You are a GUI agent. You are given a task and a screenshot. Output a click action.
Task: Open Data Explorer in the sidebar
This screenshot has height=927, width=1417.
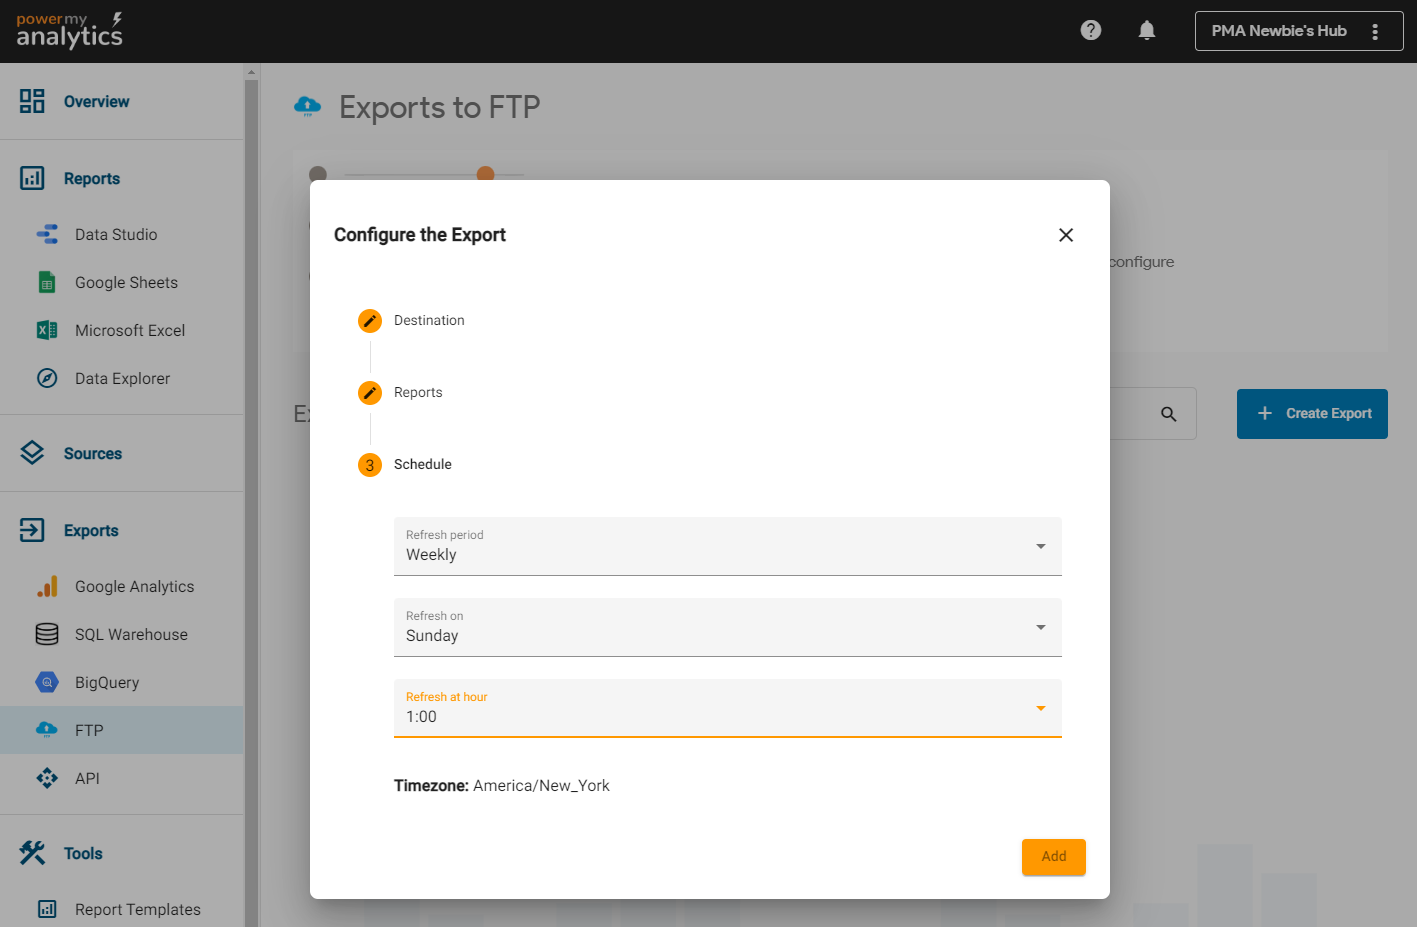(x=122, y=379)
